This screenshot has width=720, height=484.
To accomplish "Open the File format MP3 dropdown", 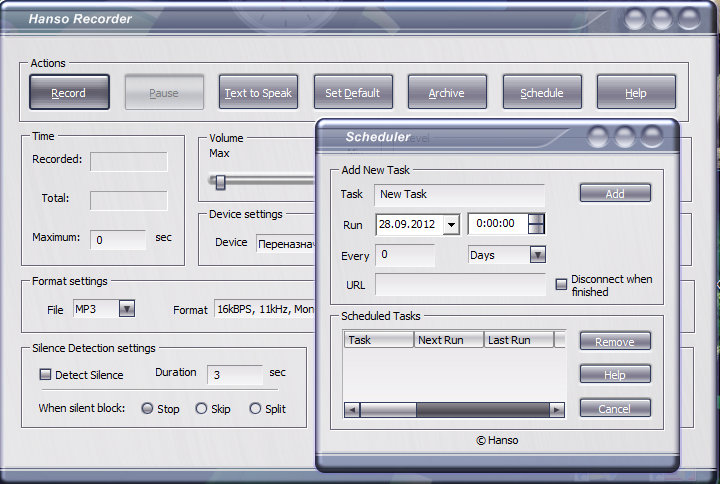I will point(127,309).
